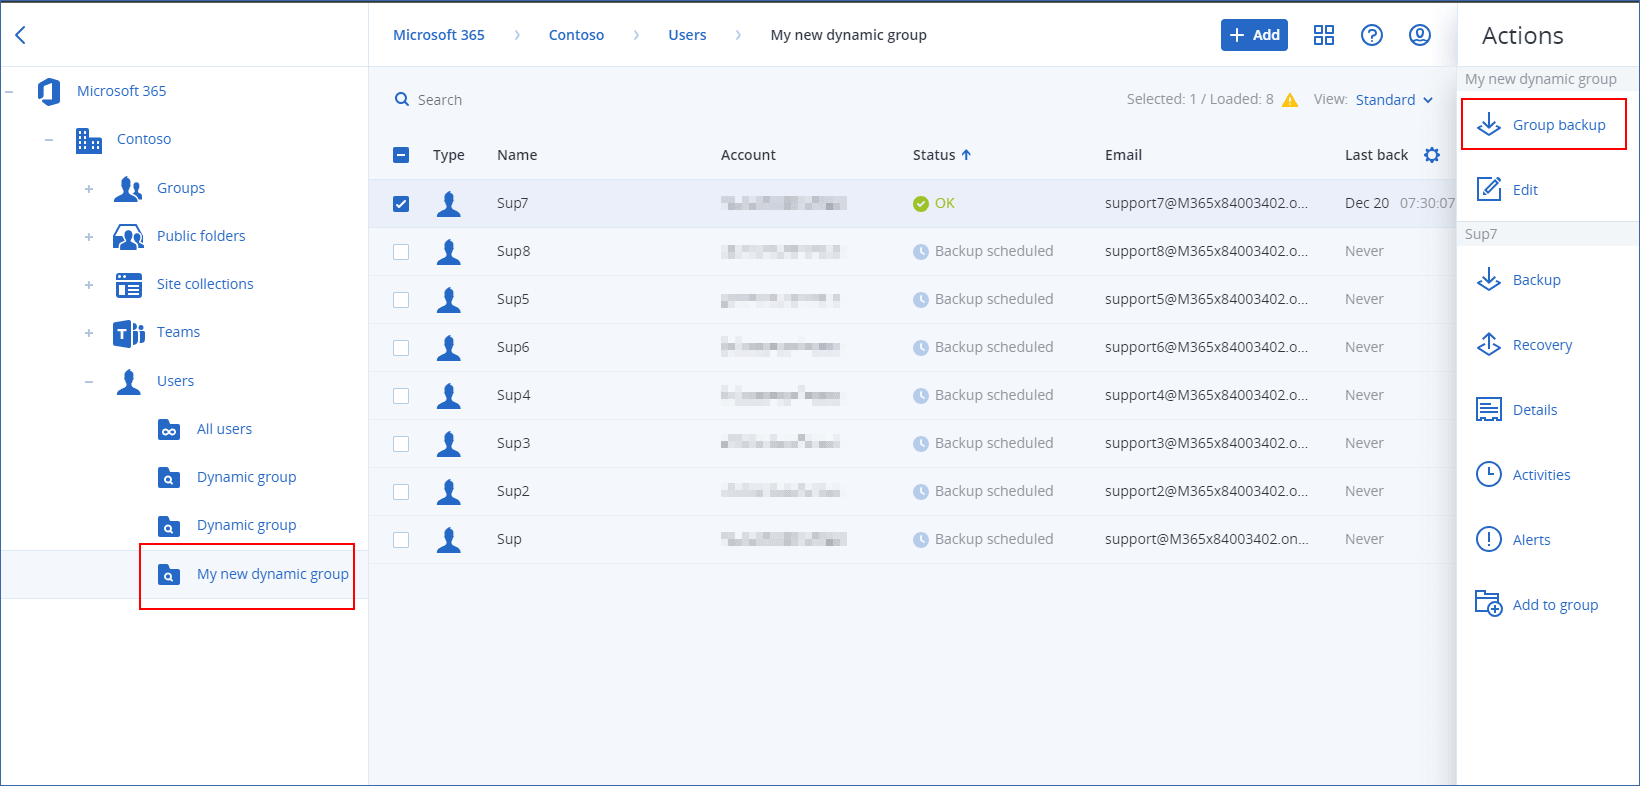Click the Alerts icon in Actions

[1489, 540]
